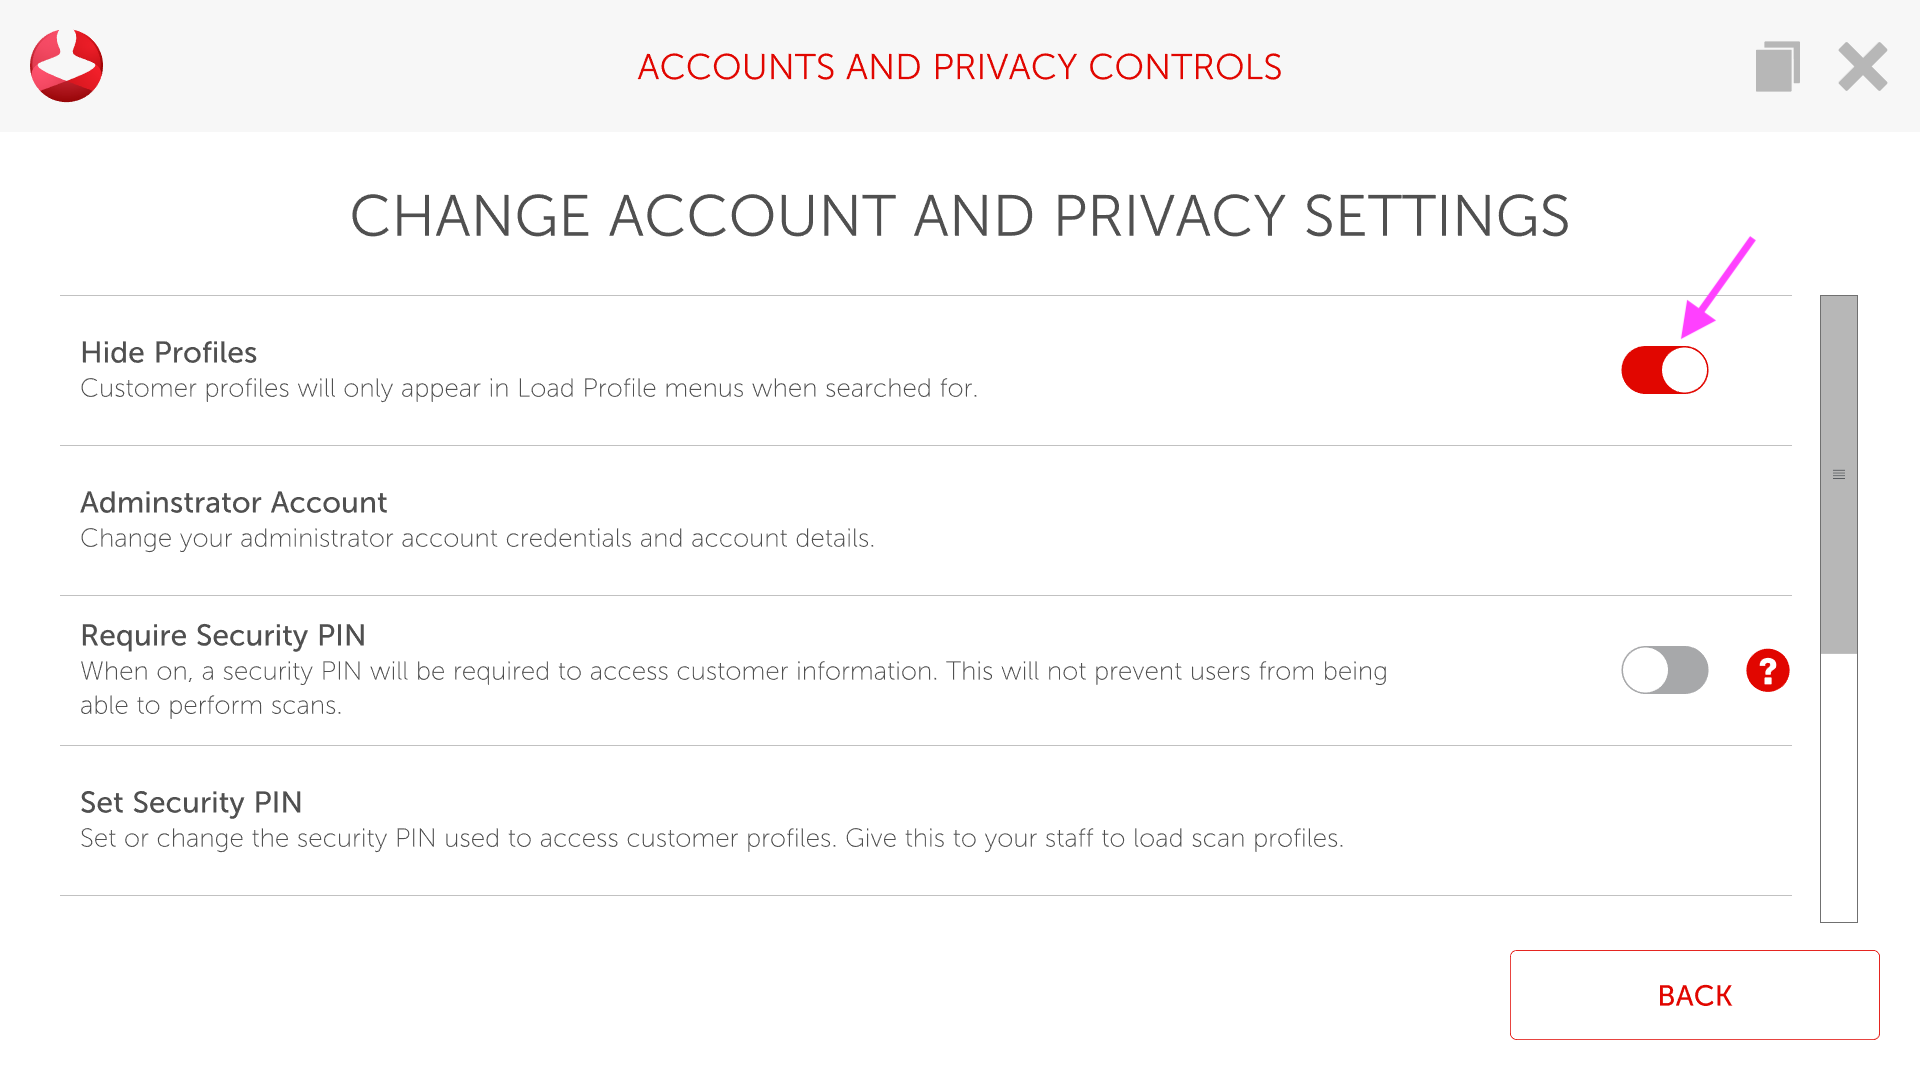Click the red bird logo icon
The height and width of the screenshot is (1080, 1920).
tap(66, 66)
